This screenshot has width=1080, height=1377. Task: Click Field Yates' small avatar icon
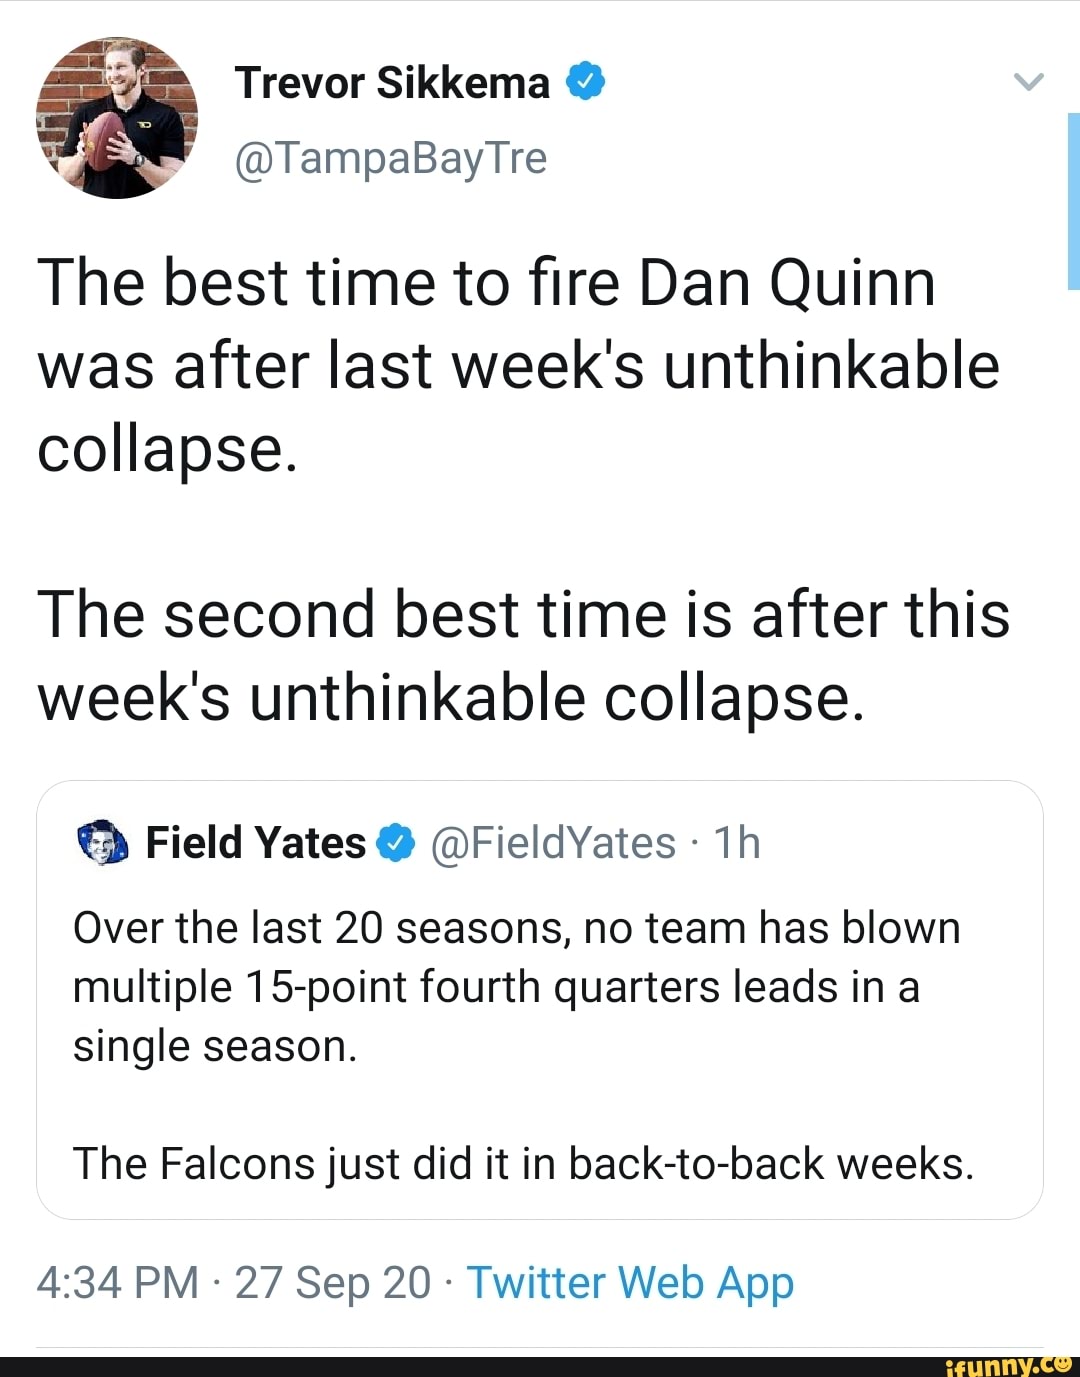[x=103, y=843]
